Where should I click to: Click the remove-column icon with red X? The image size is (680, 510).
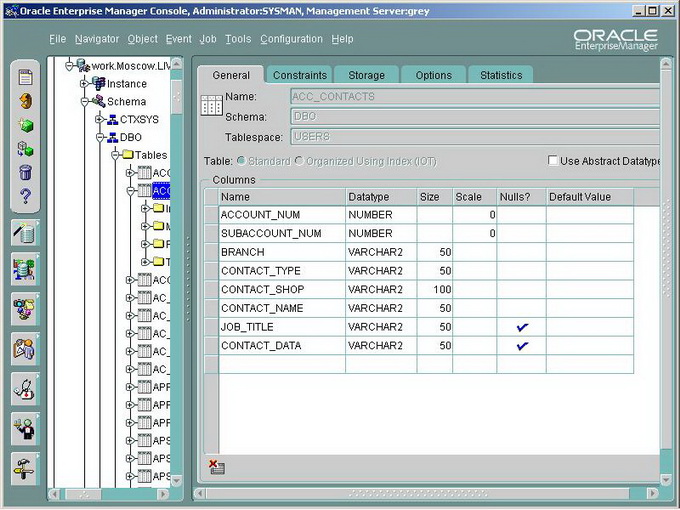coord(216,467)
